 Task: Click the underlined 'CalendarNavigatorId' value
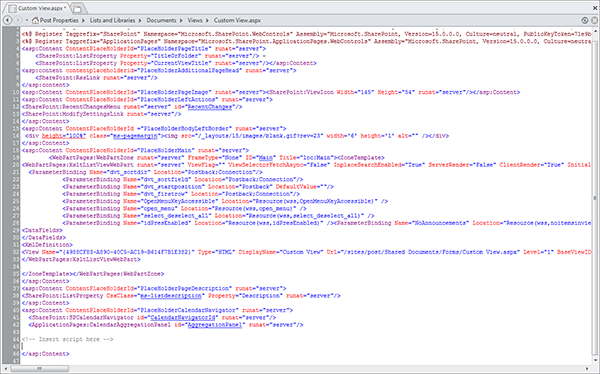coord(184,318)
